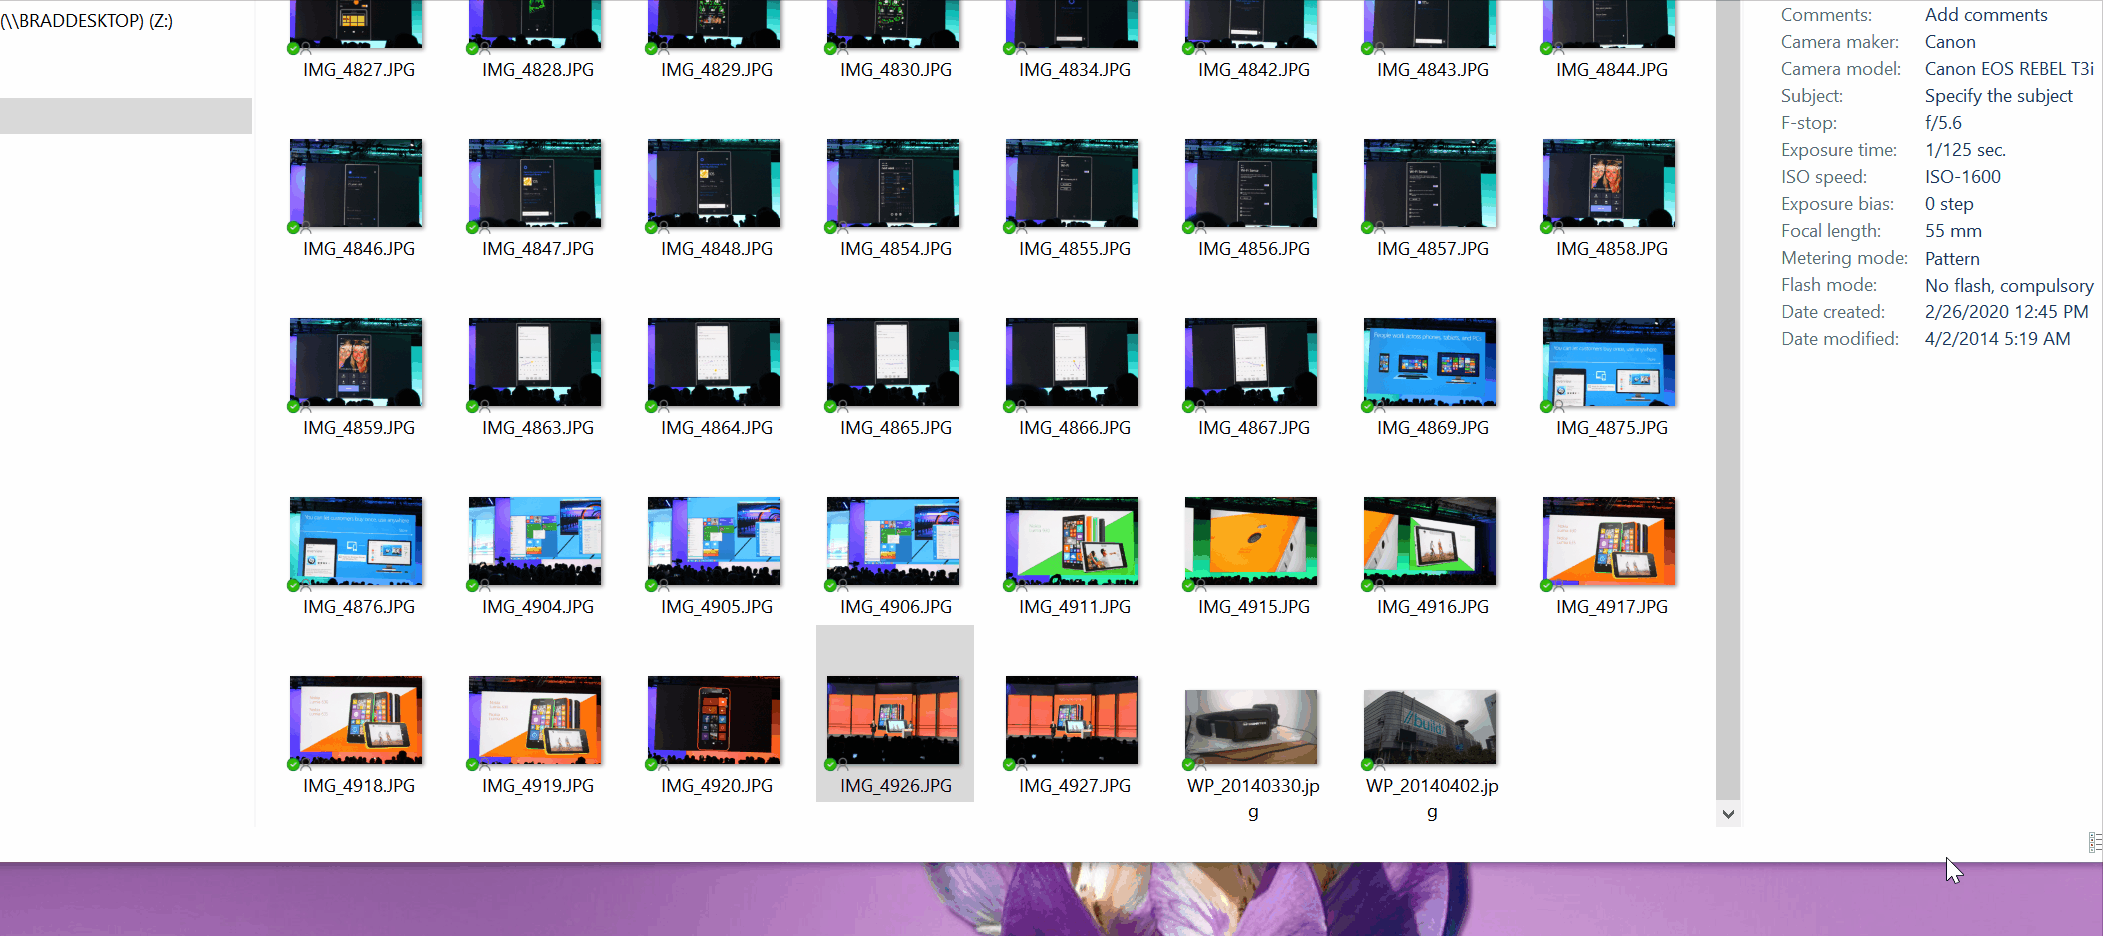Click 'Specify the subject' property field

coord(1998,96)
